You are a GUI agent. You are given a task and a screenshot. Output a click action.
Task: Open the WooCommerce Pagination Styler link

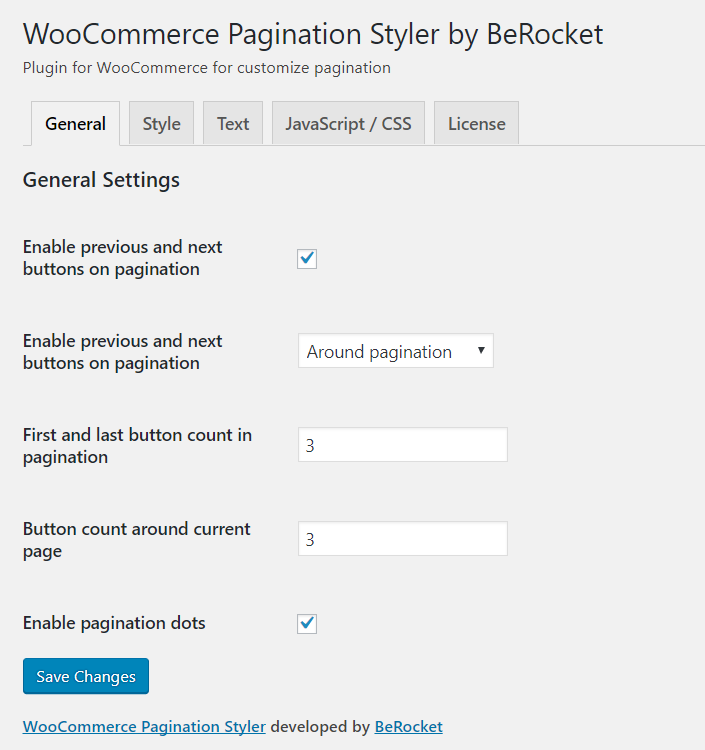(x=144, y=727)
